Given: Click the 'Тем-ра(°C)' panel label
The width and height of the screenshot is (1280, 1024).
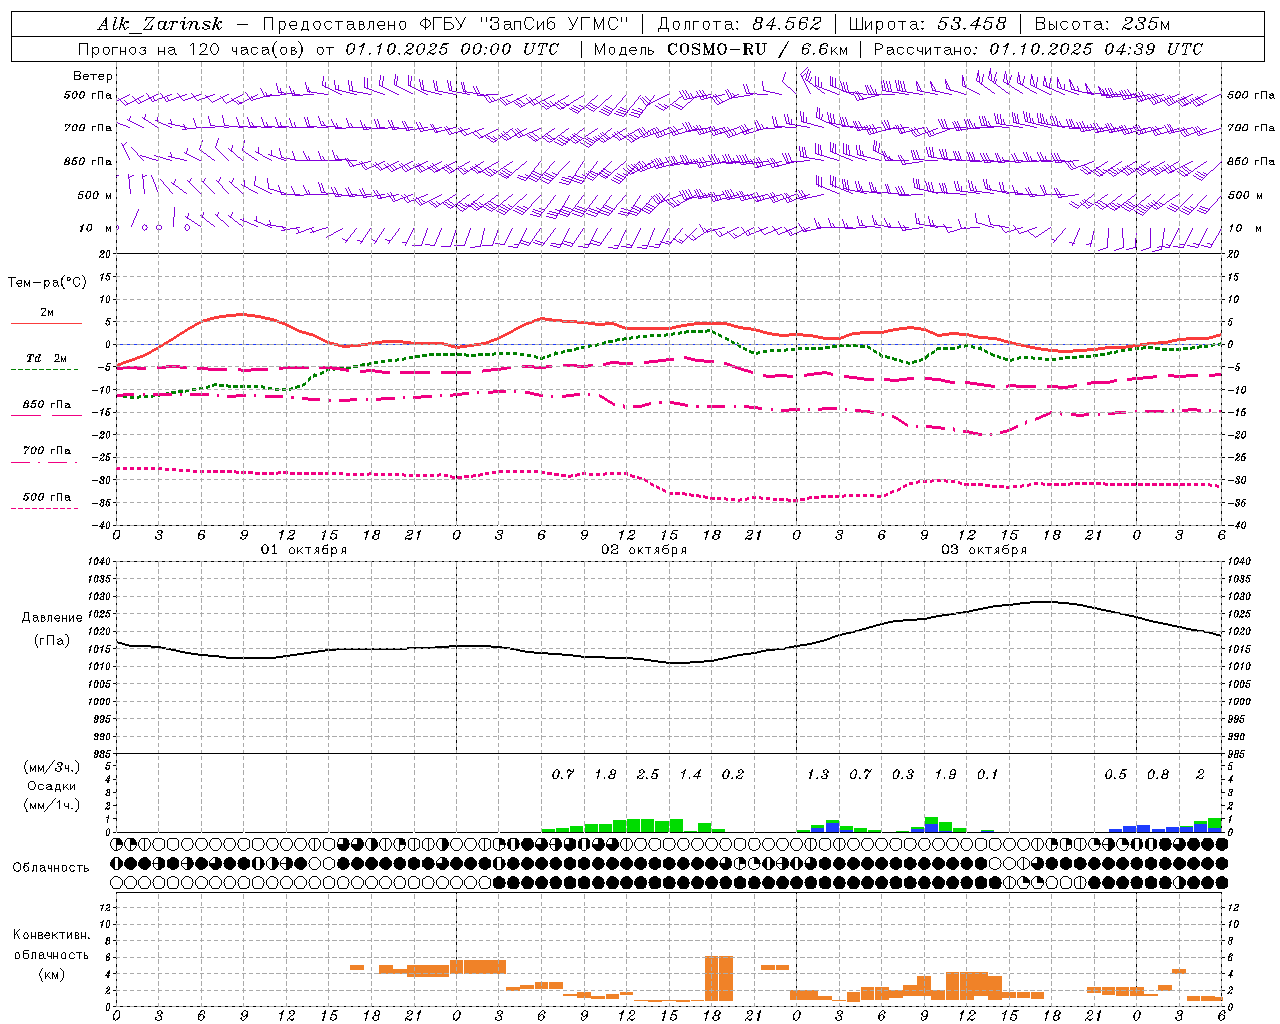Looking at the screenshot, I should click(47, 283).
